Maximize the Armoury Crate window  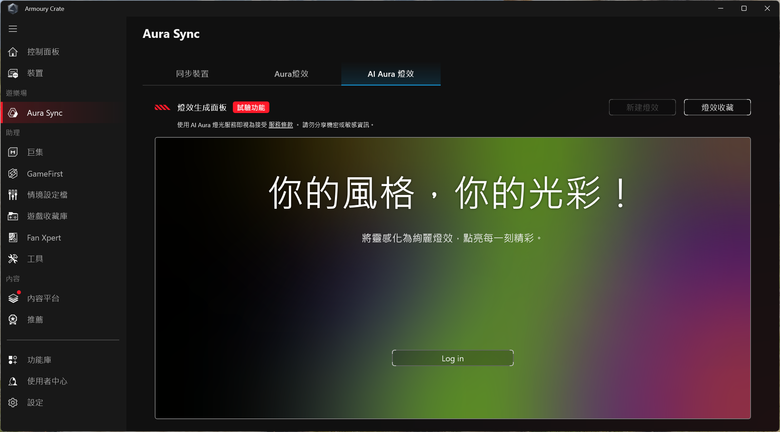[x=744, y=8]
